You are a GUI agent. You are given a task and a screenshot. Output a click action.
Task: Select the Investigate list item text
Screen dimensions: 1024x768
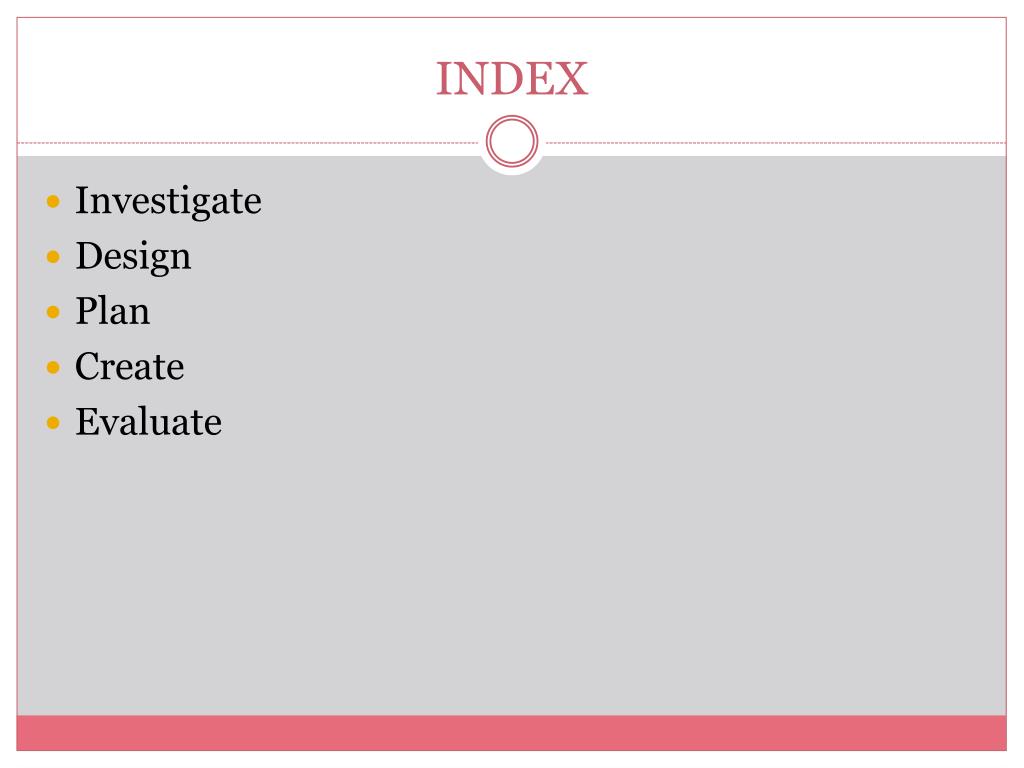pyautogui.click(x=168, y=201)
